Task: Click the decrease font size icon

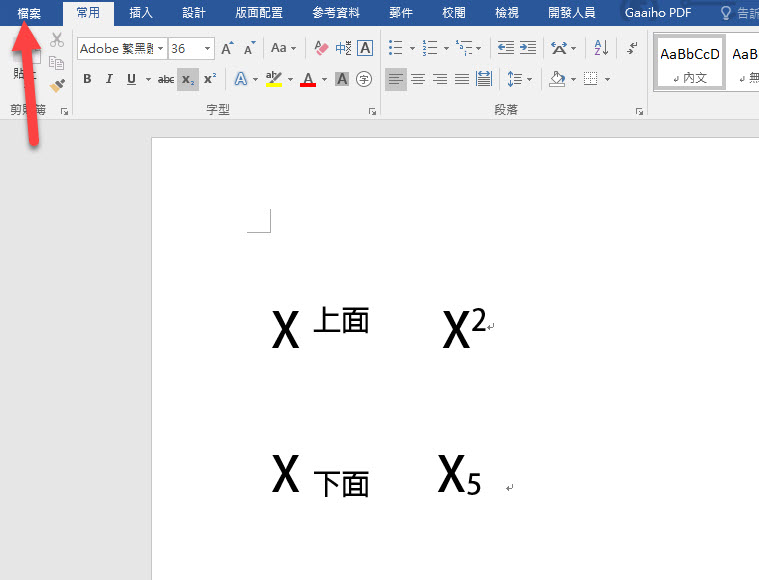Action: click(x=250, y=48)
